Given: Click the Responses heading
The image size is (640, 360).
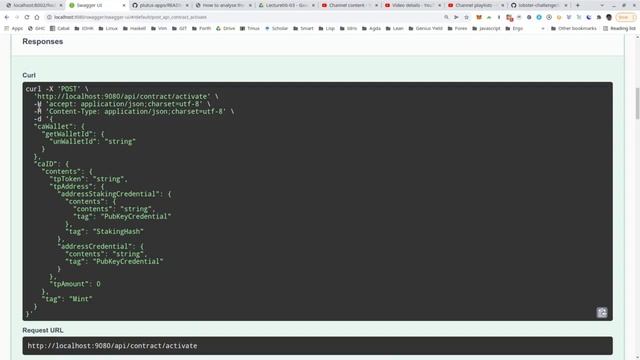Looking at the screenshot, I should point(43,42).
